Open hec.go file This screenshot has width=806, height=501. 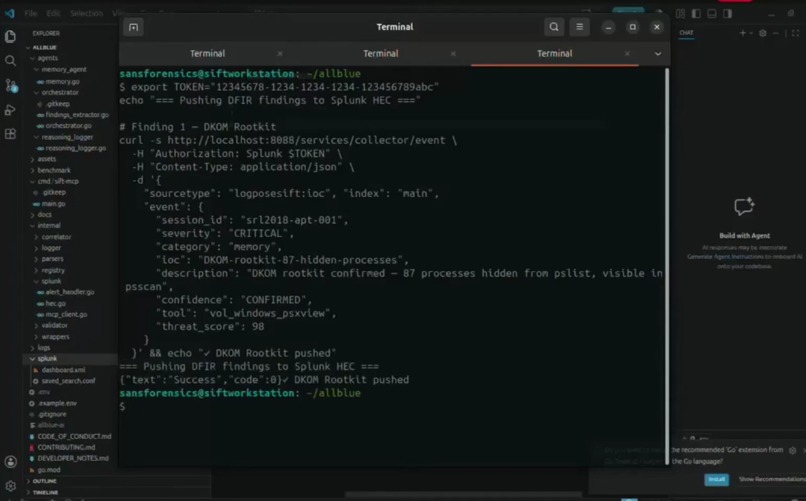[55, 303]
